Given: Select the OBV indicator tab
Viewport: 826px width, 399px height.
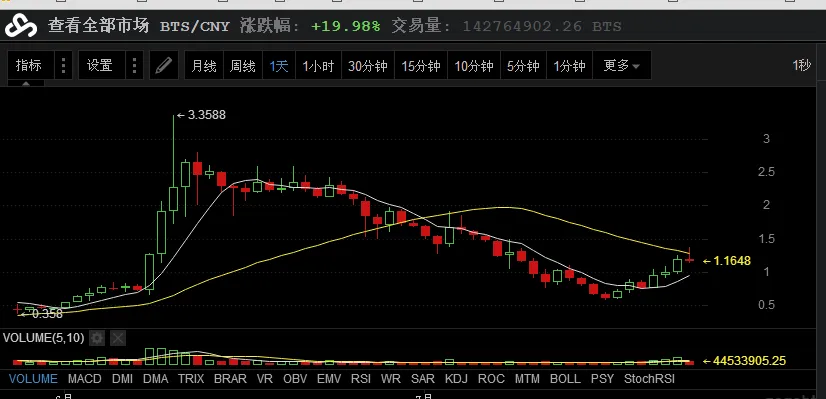Looking at the screenshot, I should tap(295, 378).
